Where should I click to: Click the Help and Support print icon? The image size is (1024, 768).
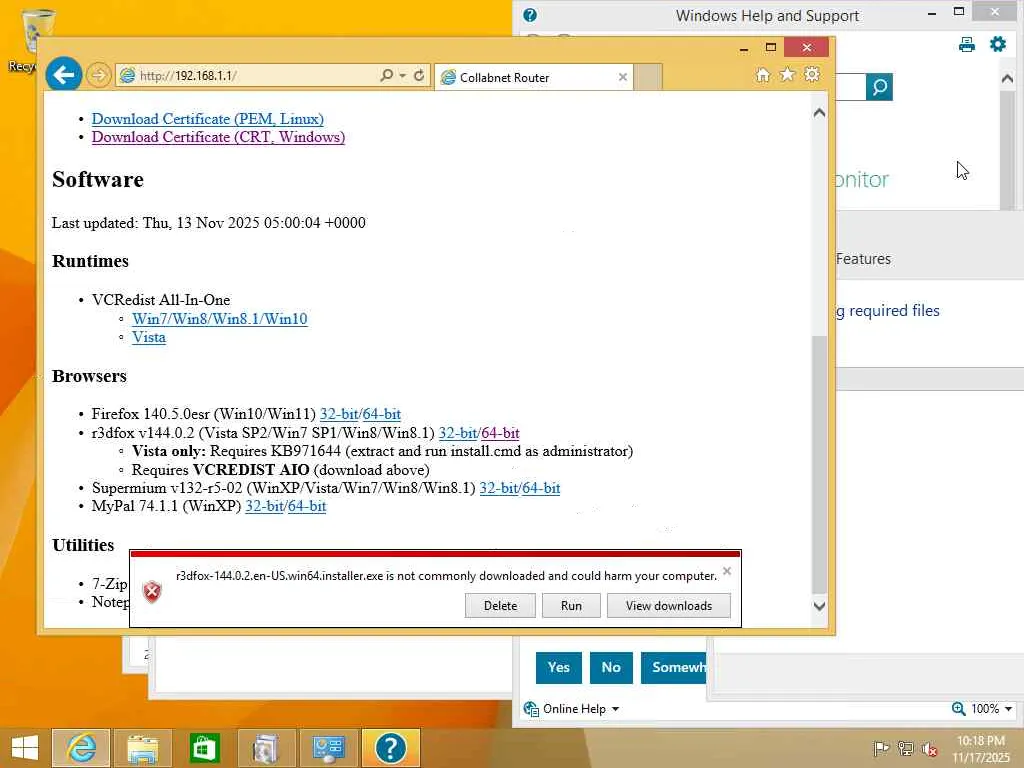click(967, 44)
